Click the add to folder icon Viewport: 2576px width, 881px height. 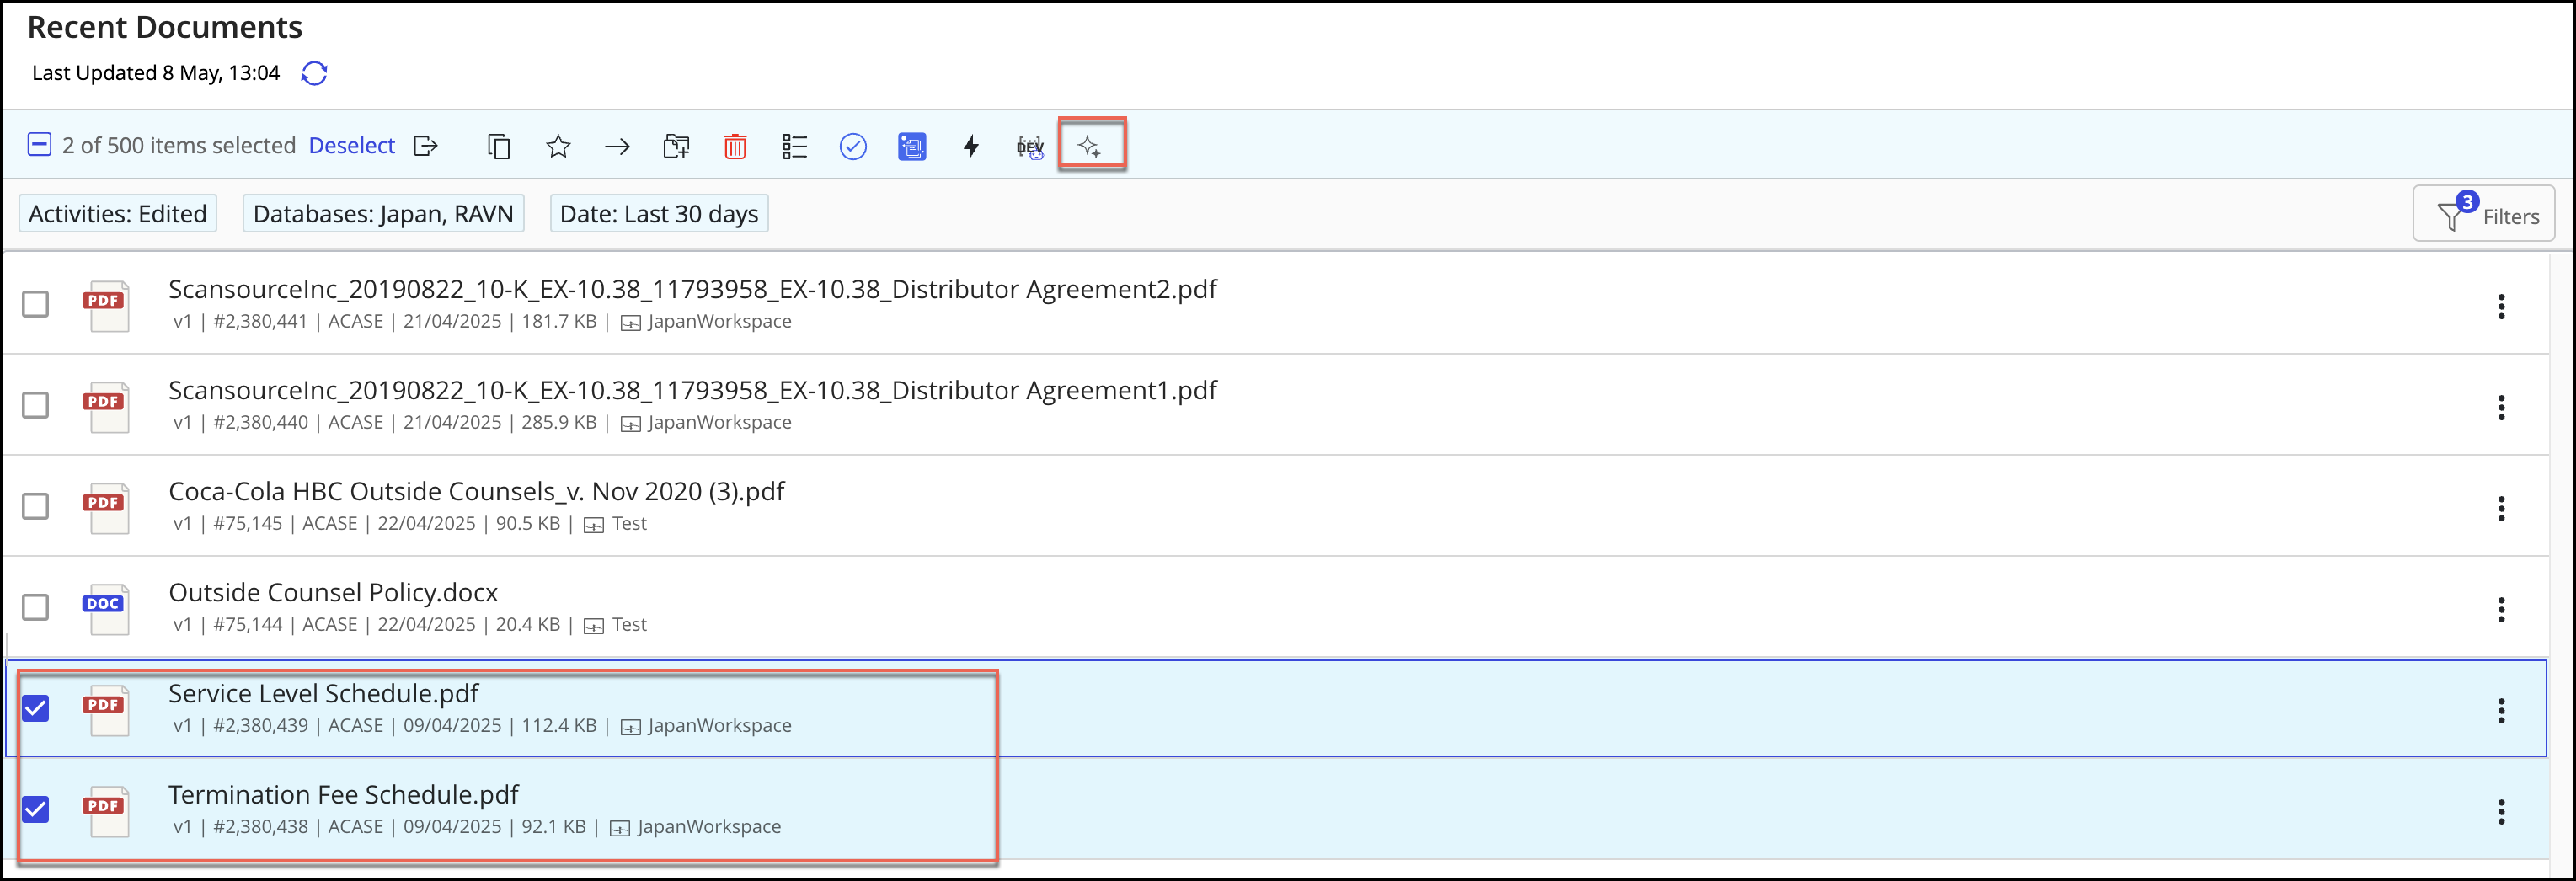click(x=676, y=147)
